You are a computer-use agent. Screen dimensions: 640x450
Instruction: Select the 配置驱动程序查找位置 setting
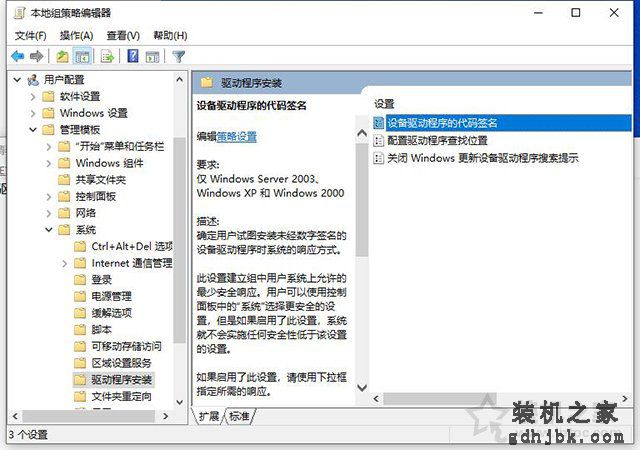pyautogui.click(x=437, y=140)
